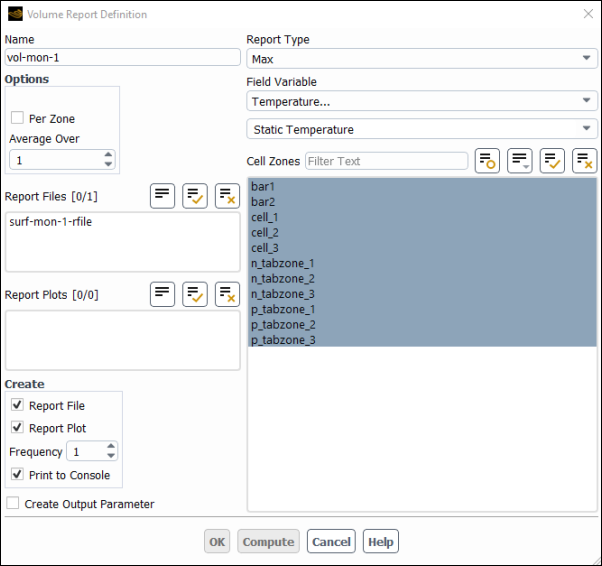This screenshot has width=602, height=566.
Task: Uncheck the Report File checkbox
Action: point(18,406)
